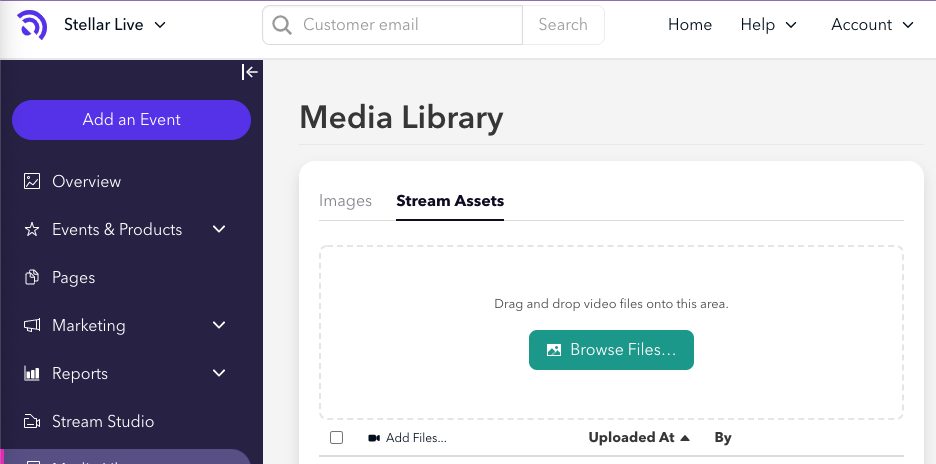Switch to the Images tab
Viewport: 936px width, 464px height.
345,201
